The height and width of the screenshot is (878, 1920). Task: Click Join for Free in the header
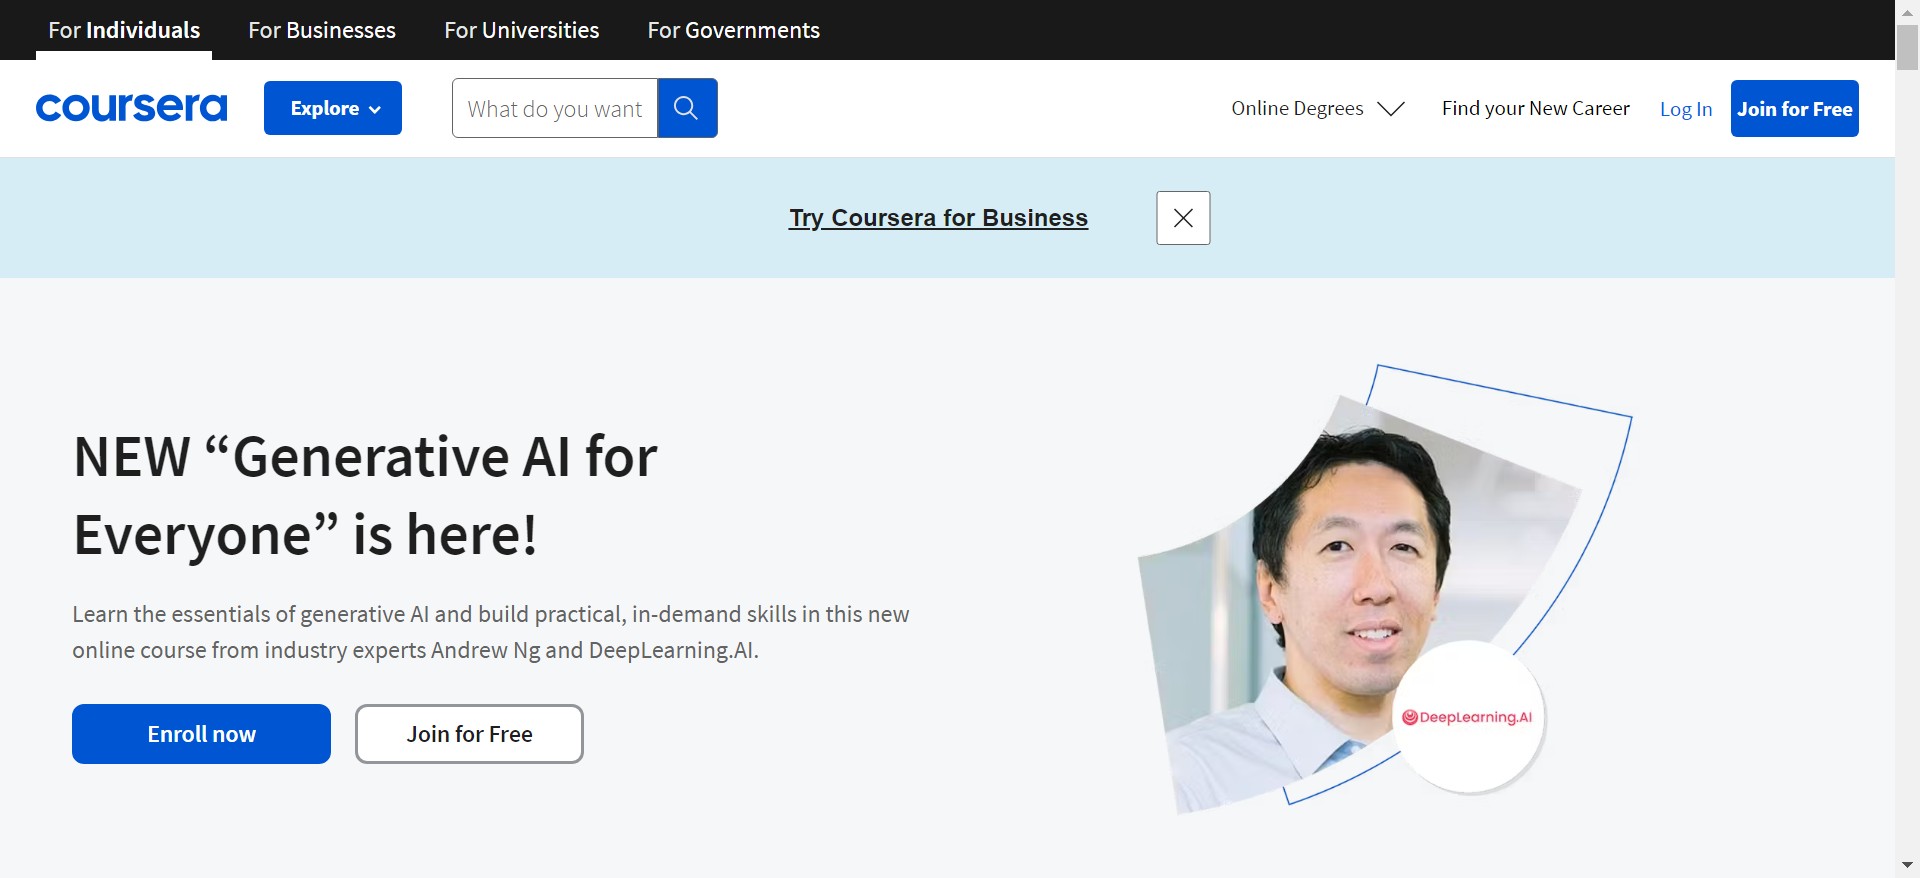click(1794, 108)
